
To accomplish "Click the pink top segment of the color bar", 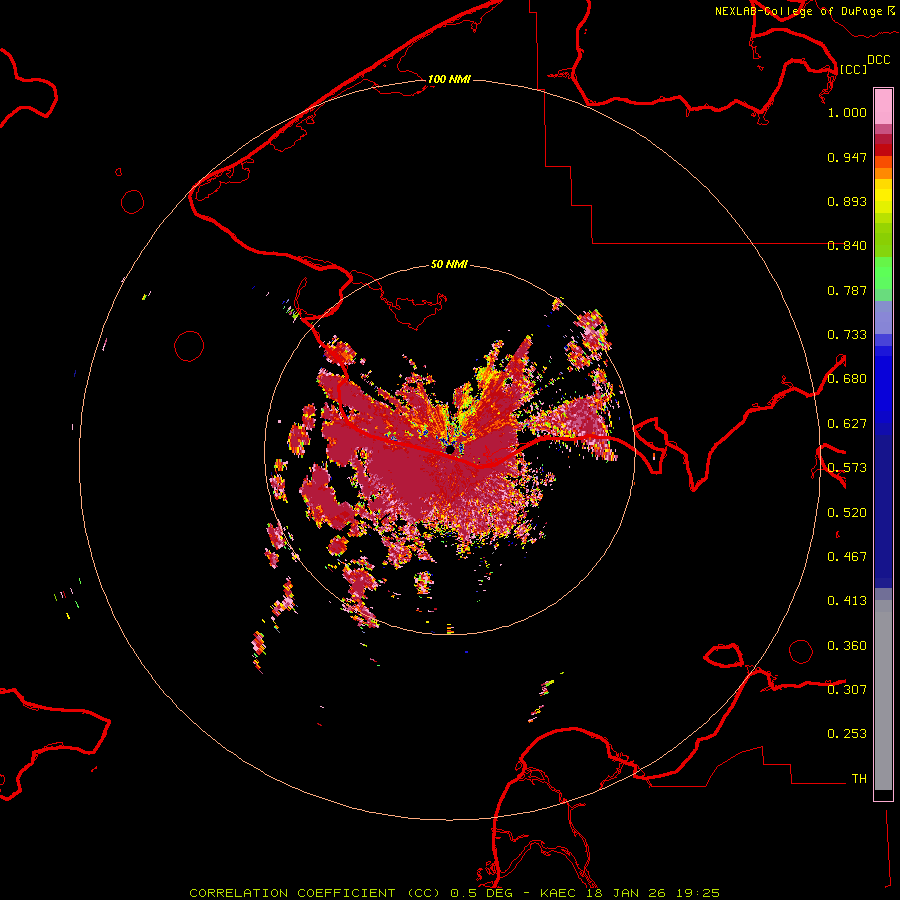I will (883, 107).
